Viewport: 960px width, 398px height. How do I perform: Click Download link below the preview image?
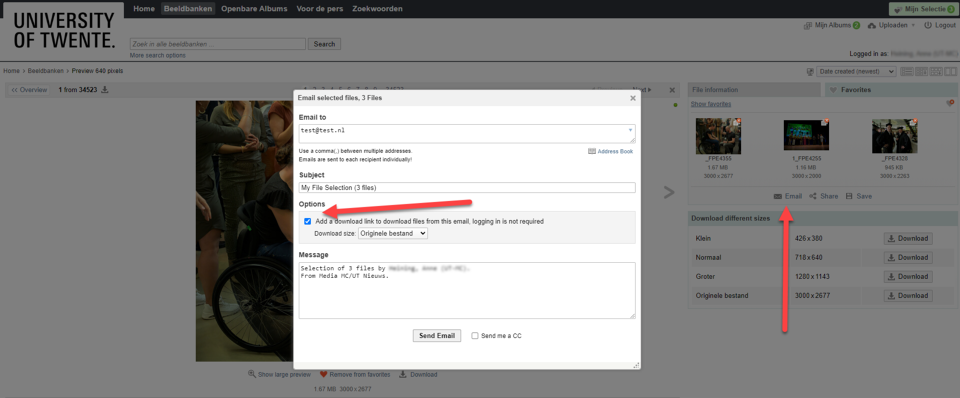[418, 374]
